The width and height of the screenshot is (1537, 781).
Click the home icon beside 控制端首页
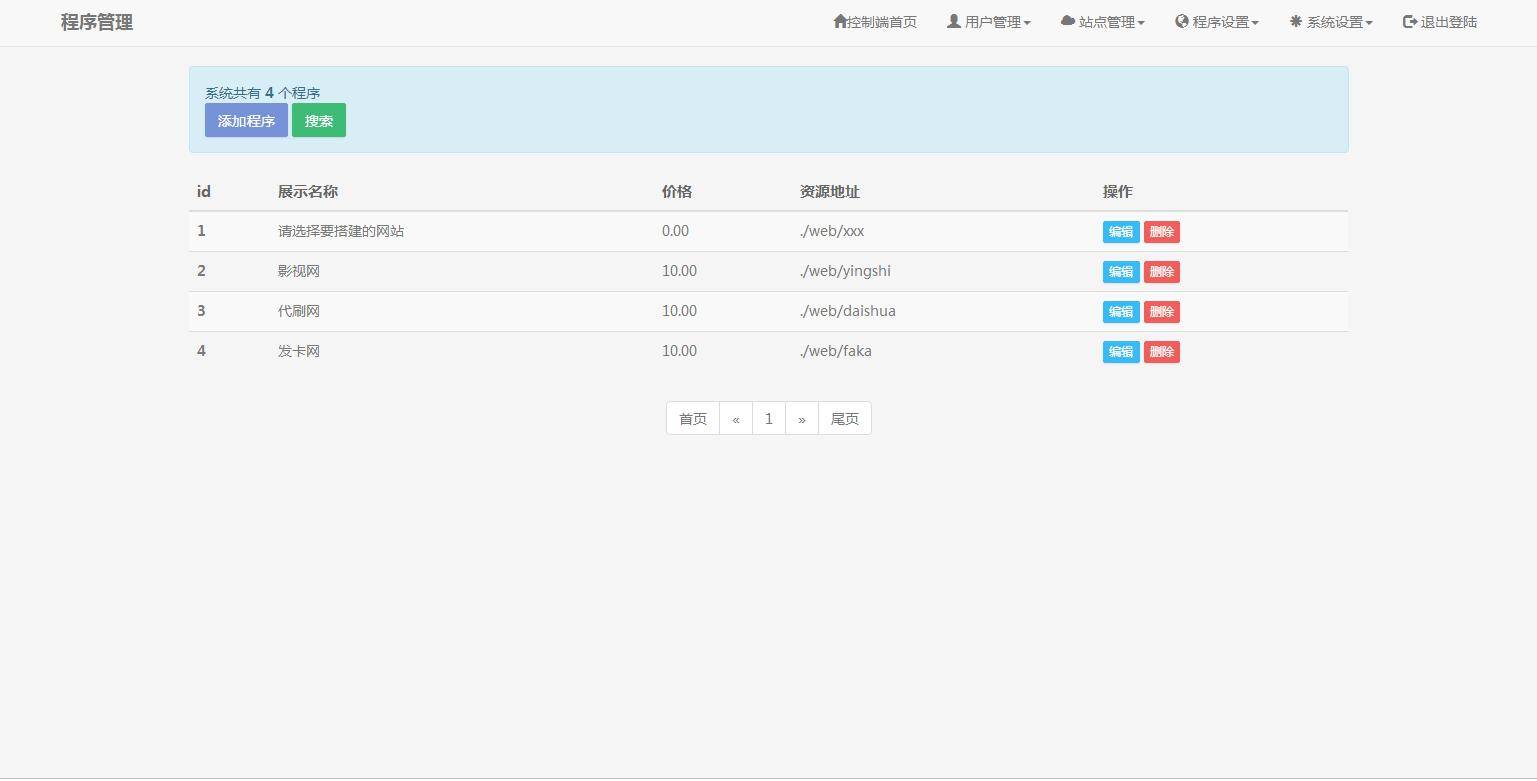click(840, 21)
